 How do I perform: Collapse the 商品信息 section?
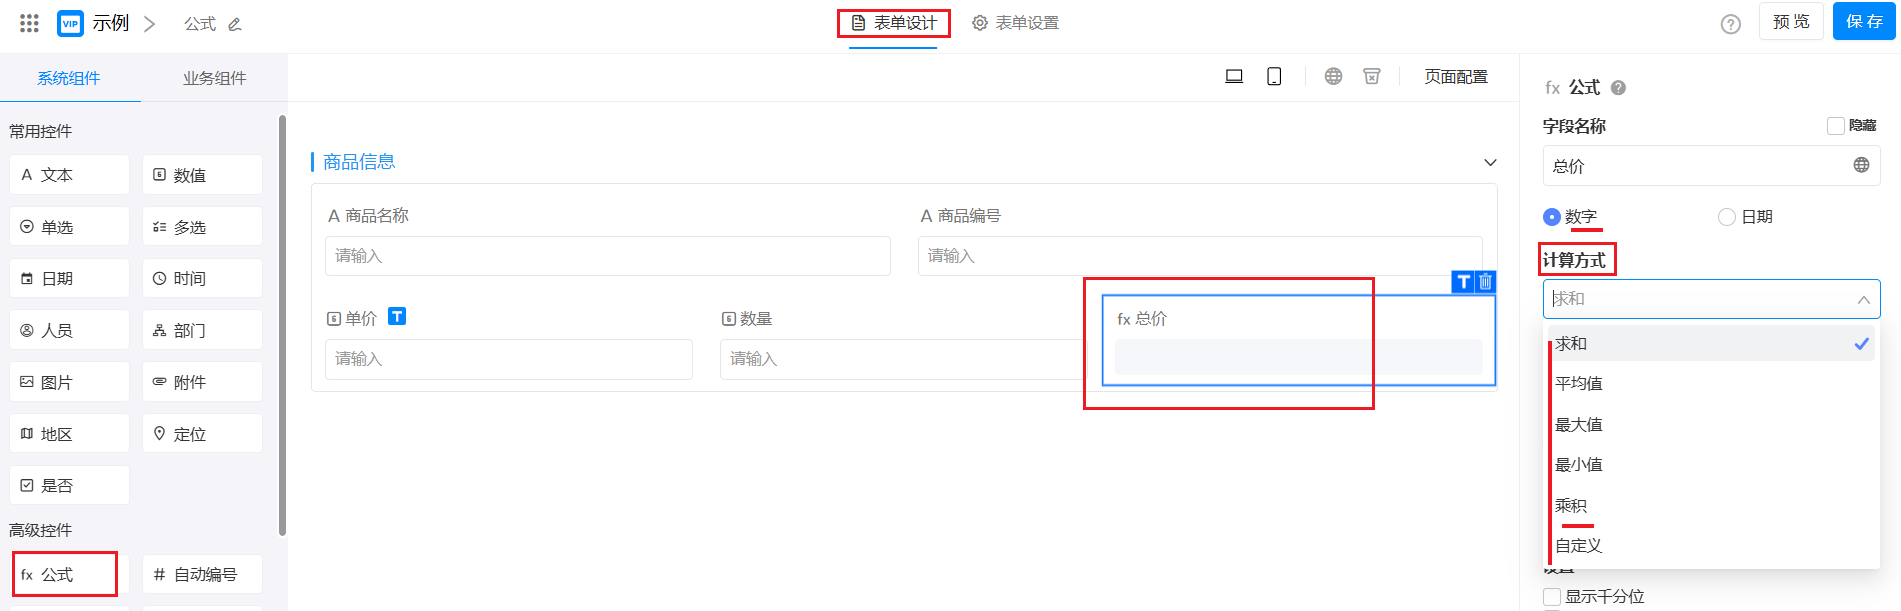point(1490,163)
